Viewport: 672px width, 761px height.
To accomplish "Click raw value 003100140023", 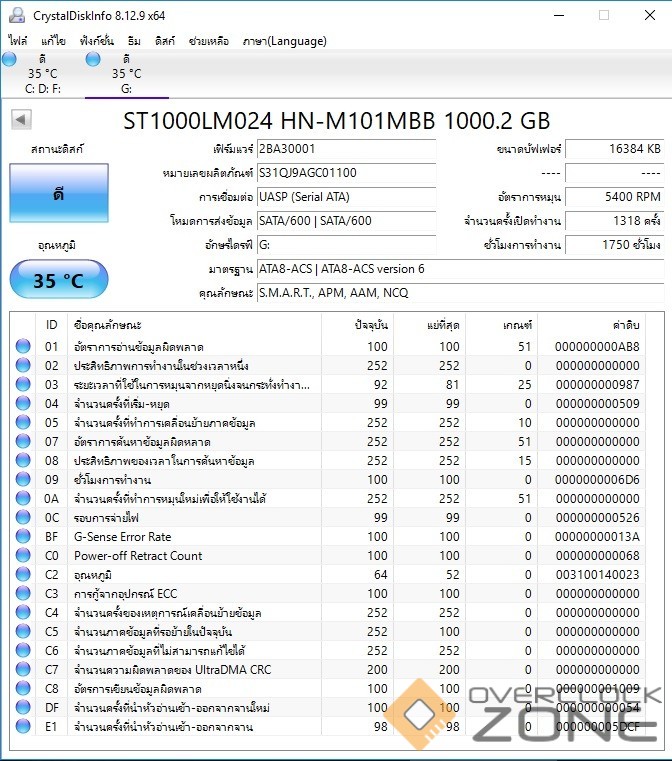I will click(597, 575).
